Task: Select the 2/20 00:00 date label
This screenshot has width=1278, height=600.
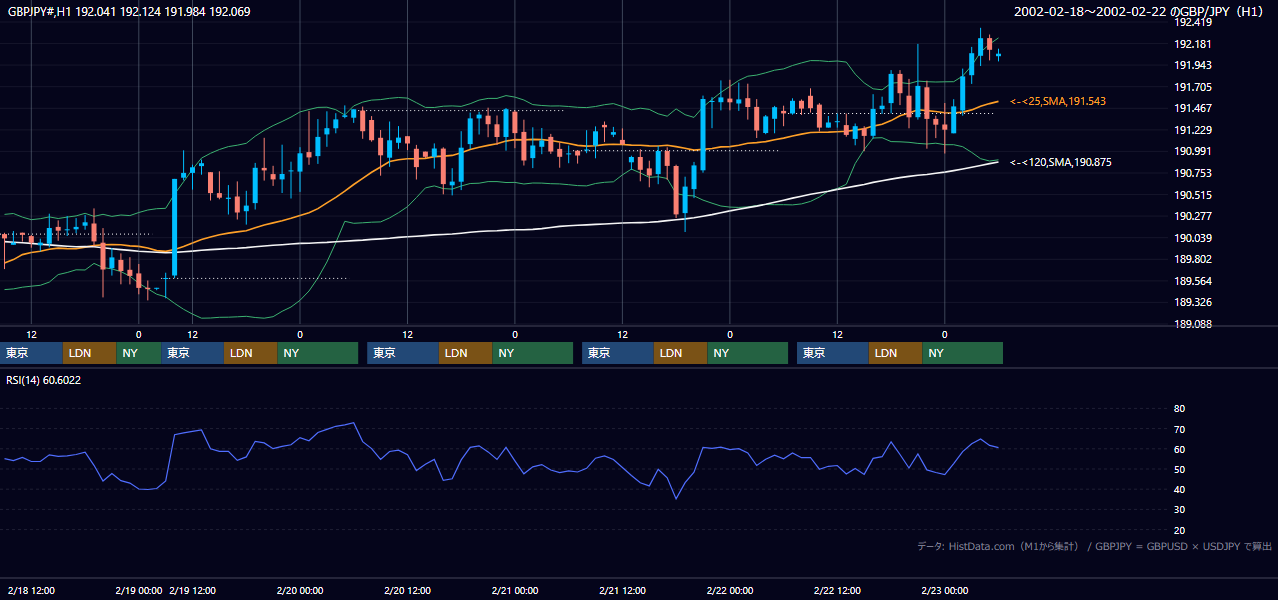Action: coord(300,591)
